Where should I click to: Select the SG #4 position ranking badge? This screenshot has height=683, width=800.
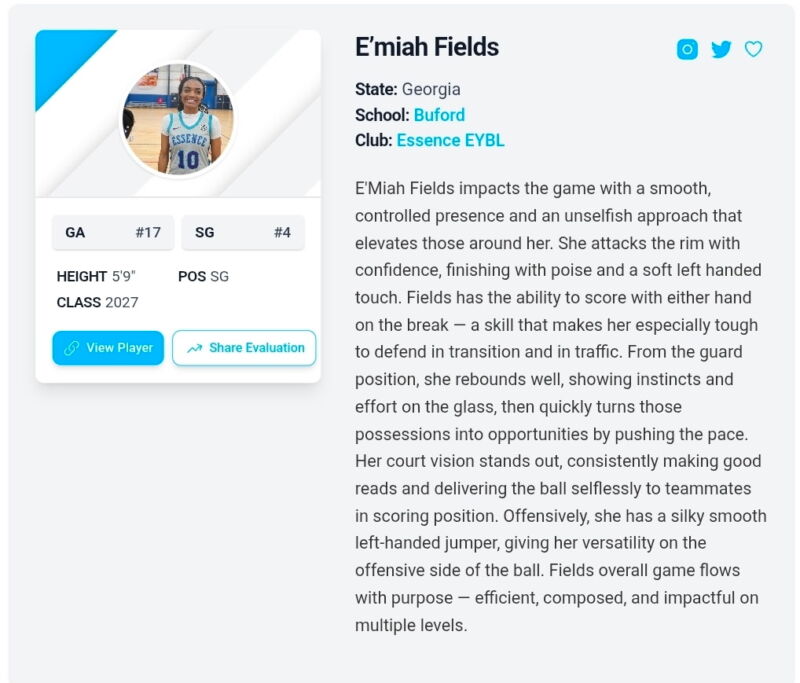click(x=243, y=232)
